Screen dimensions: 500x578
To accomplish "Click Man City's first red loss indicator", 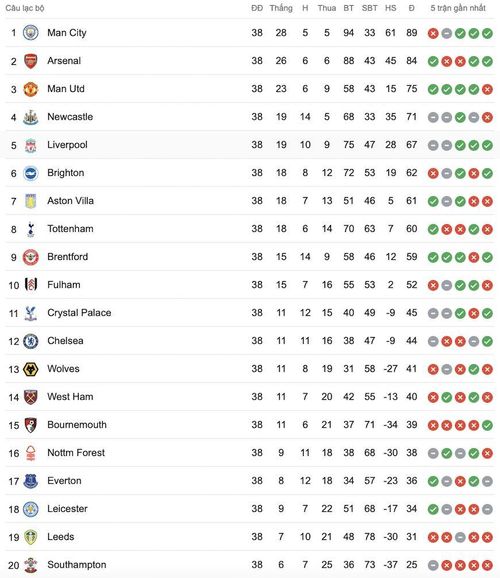I will click(433, 34).
